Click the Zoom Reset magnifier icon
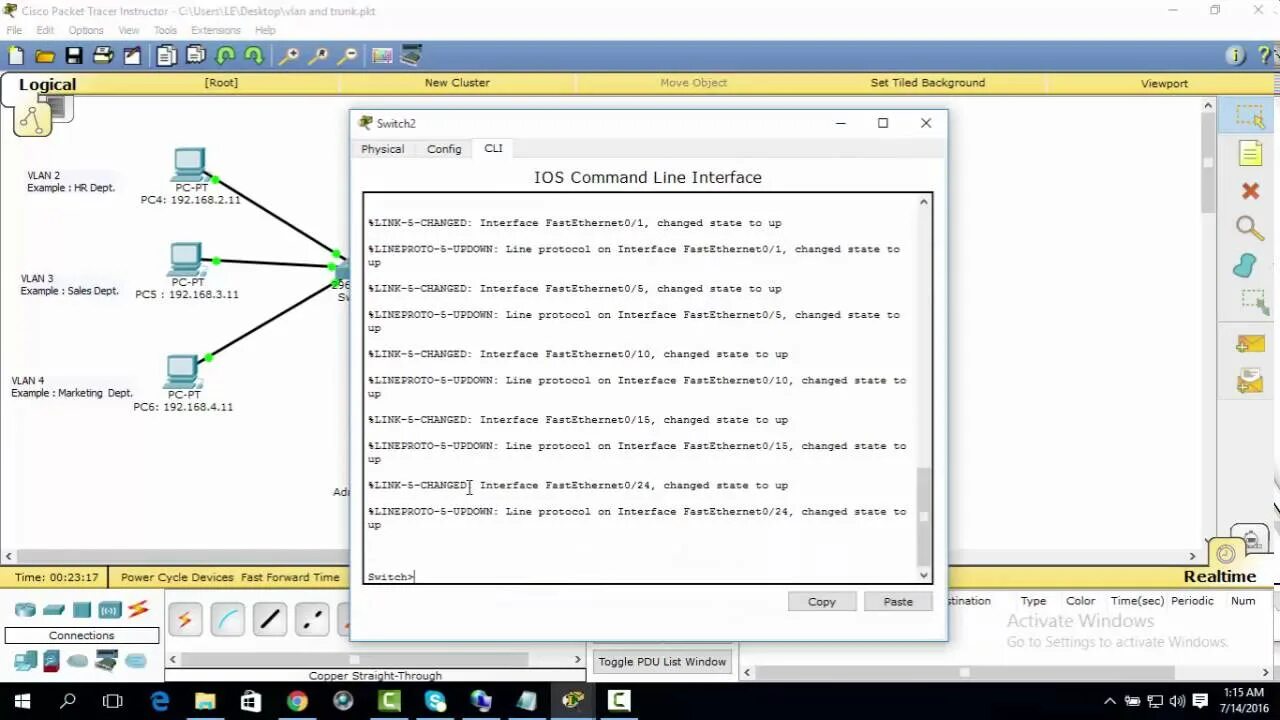The image size is (1280, 720). pyautogui.click(x=318, y=56)
